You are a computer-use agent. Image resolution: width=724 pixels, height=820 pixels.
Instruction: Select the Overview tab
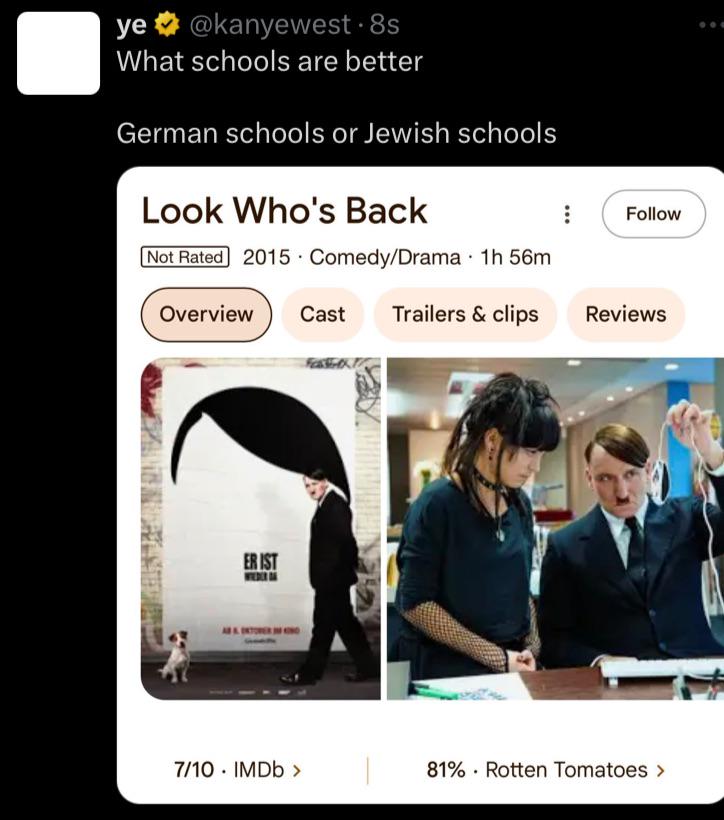pos(206,314)
